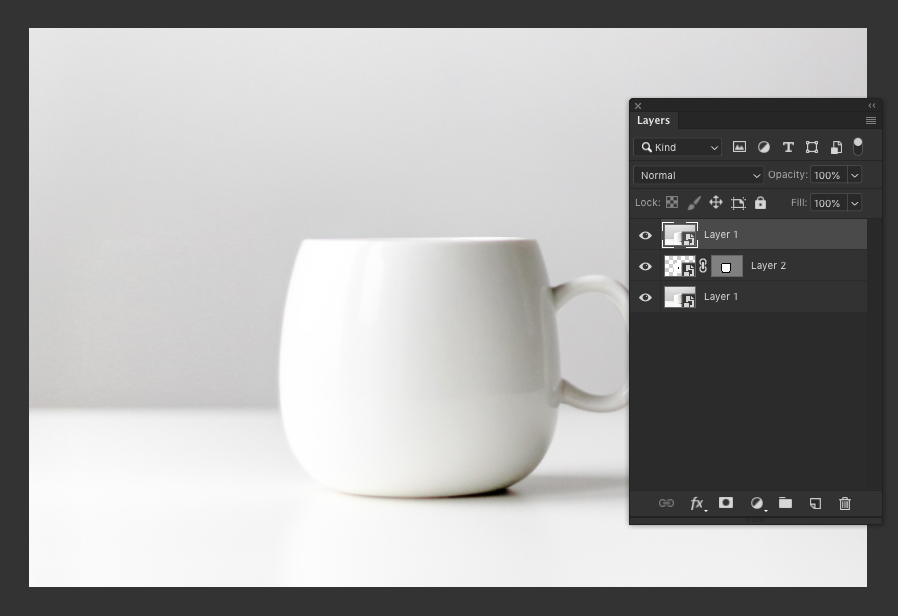Filter layers by type layers icon

[788, 147]
